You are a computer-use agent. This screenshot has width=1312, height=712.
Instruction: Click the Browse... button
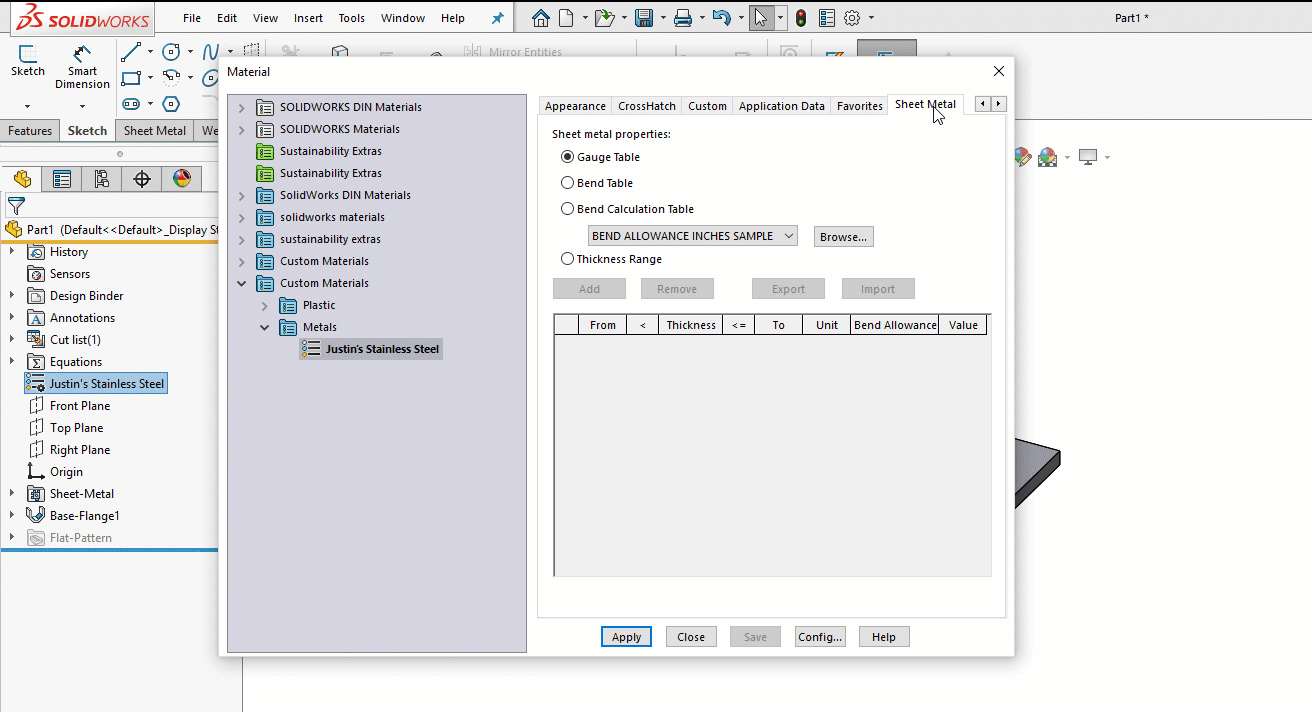pyautogui.click(x=844, y=237)
